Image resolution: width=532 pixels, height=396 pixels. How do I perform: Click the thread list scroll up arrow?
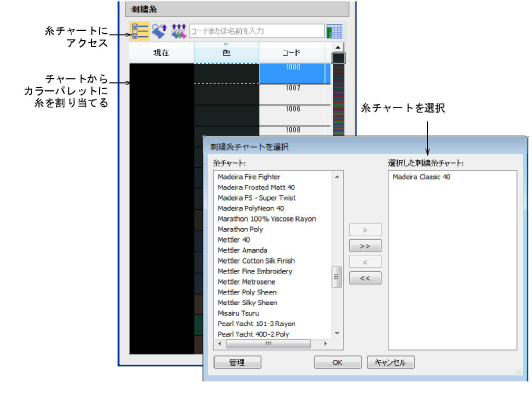pos(338,47)
